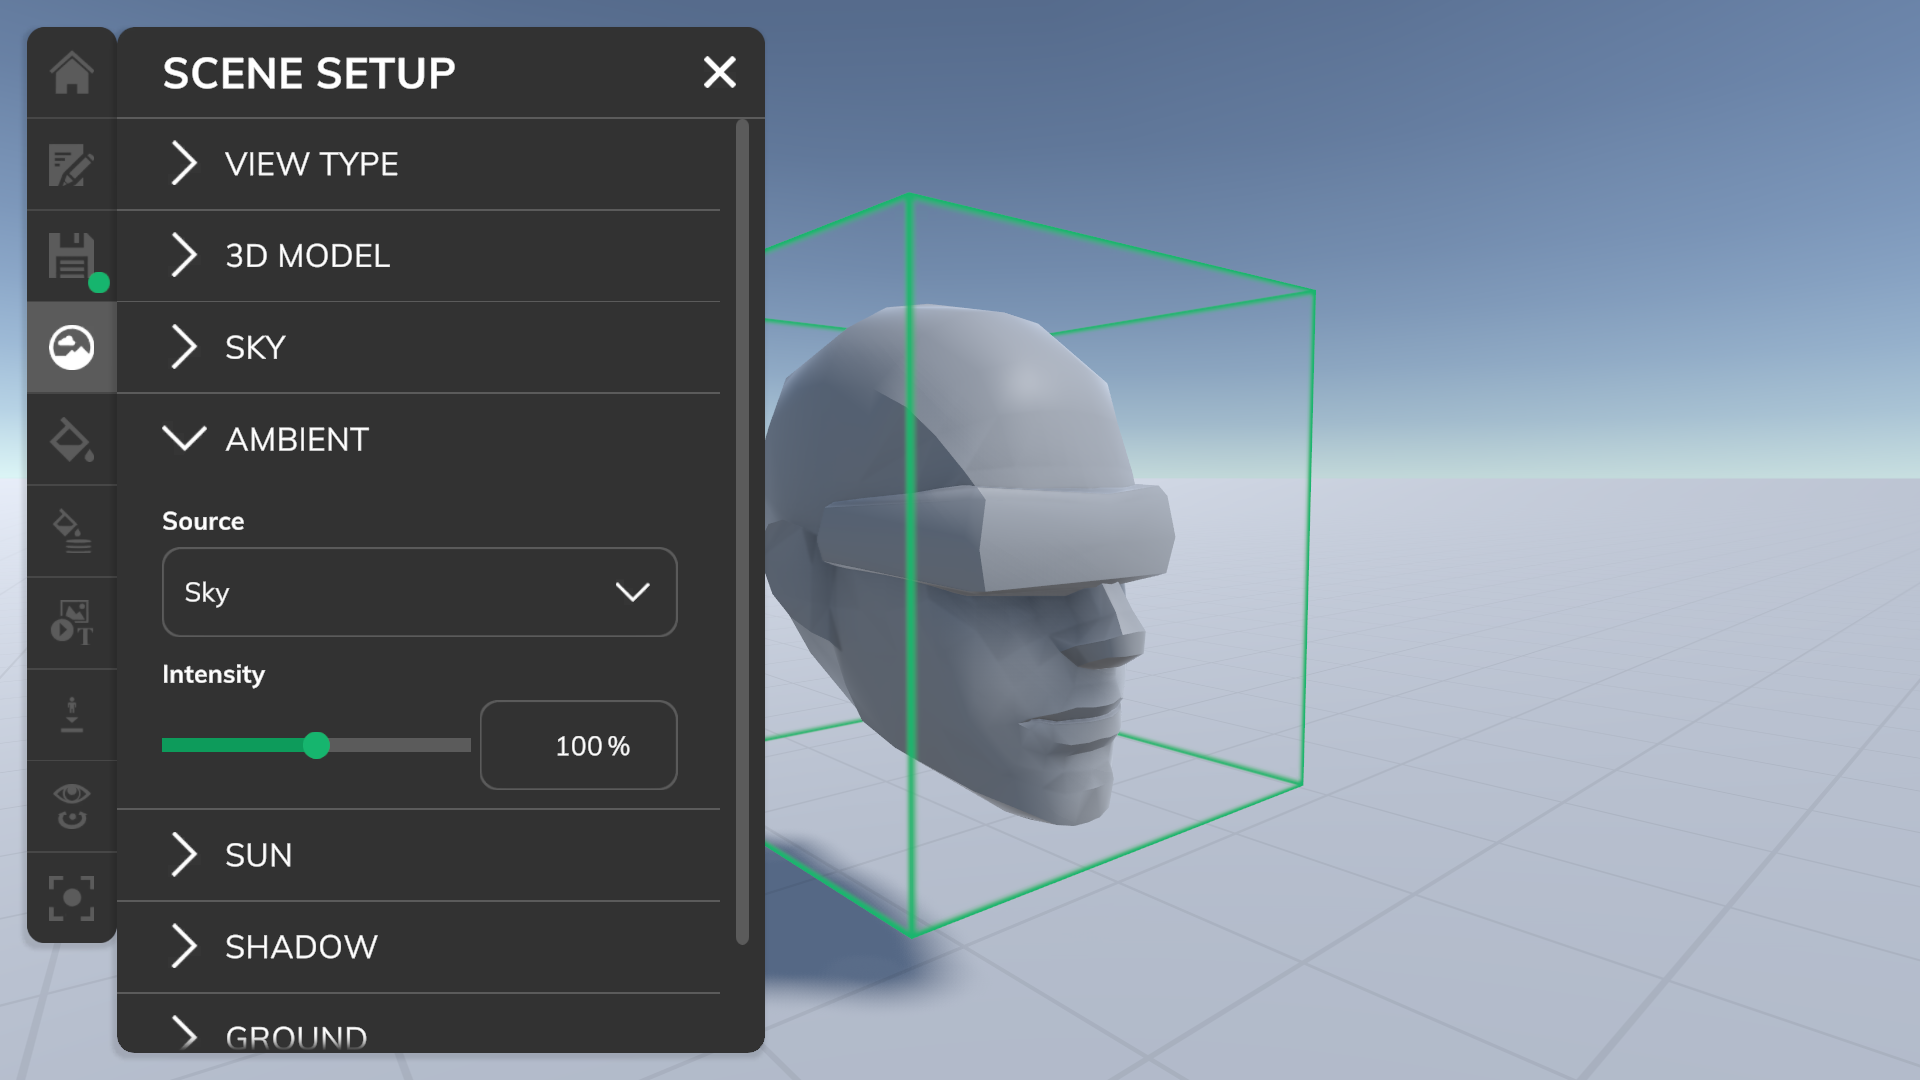Image resolution: width=1920 pixels, height=1080 pixels.
Task: Click the person placement icon
Action: [72, 715]
